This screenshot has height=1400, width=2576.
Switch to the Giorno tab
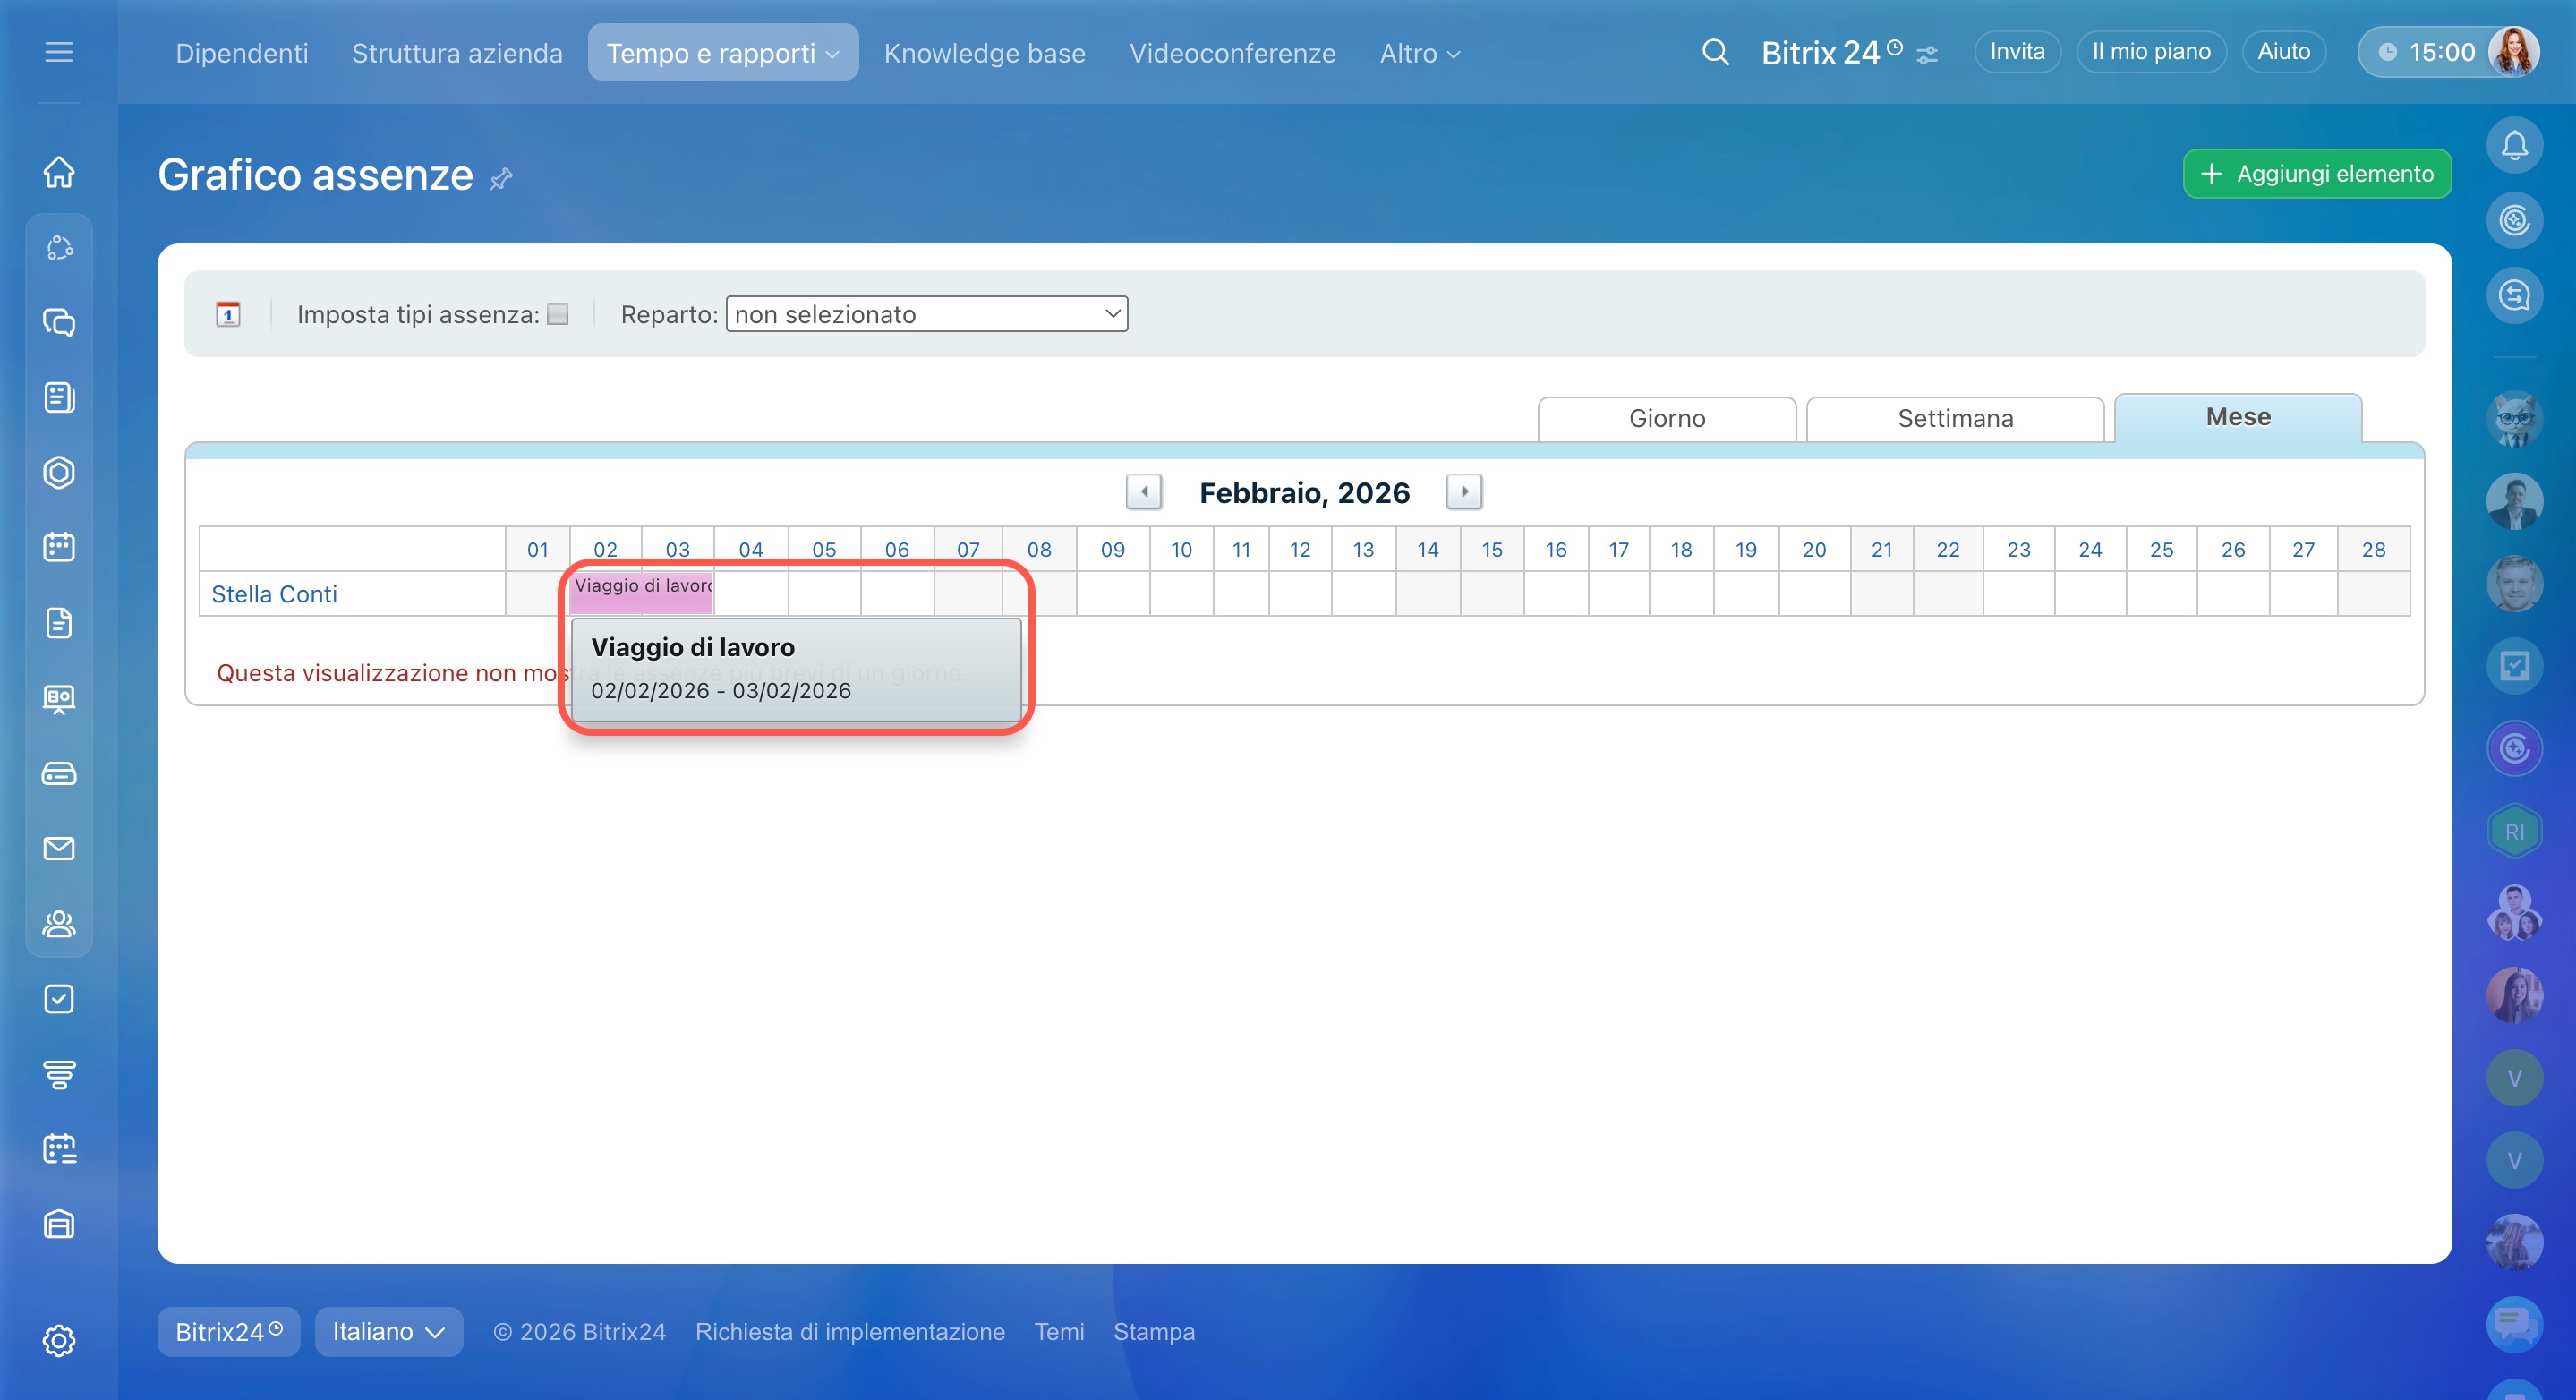click(x=1666, y=418)
